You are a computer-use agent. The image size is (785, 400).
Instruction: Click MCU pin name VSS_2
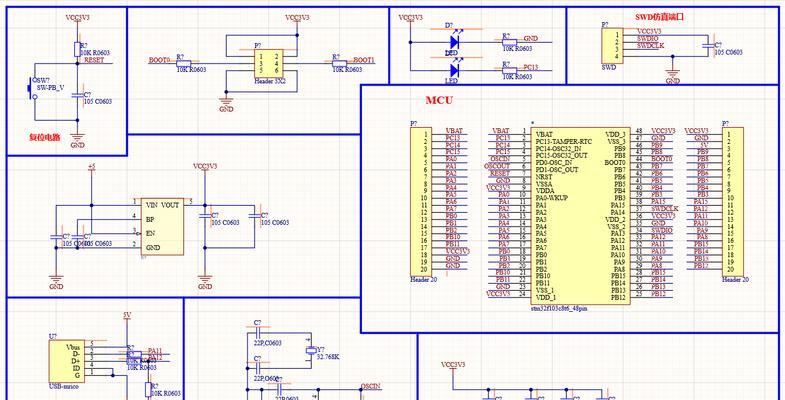tap(615, 226)
